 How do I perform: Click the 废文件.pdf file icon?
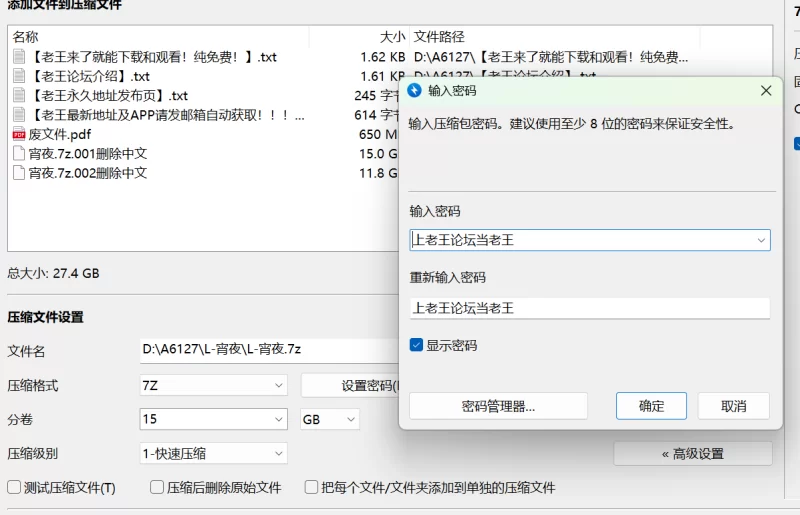19,134
